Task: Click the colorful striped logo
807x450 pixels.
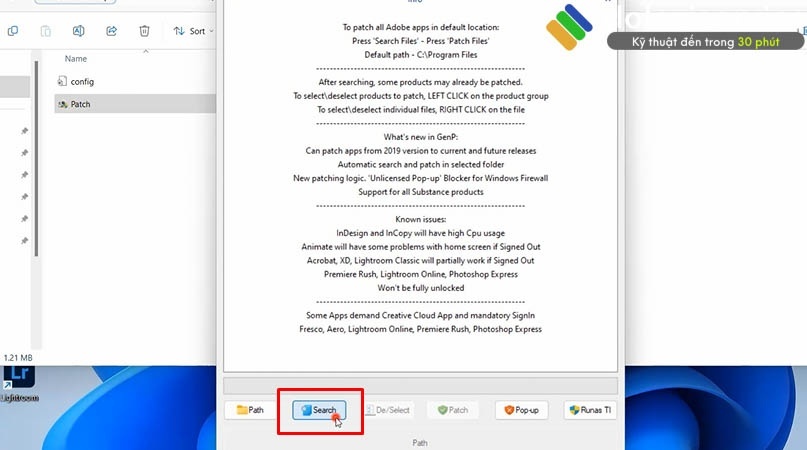Action: tap(569, 27)
